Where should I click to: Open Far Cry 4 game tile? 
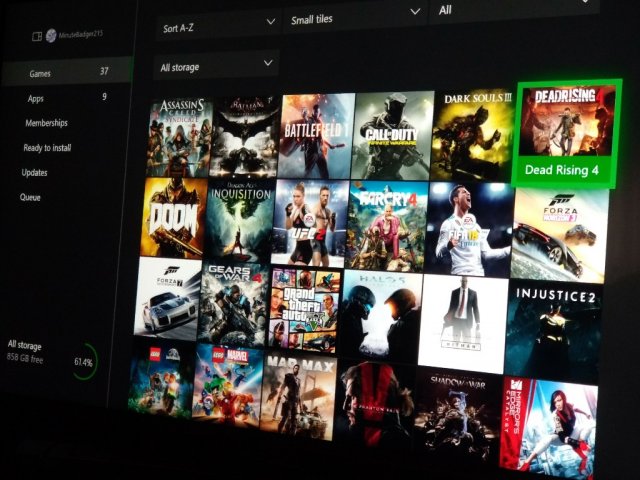click(x=387, y=227)
